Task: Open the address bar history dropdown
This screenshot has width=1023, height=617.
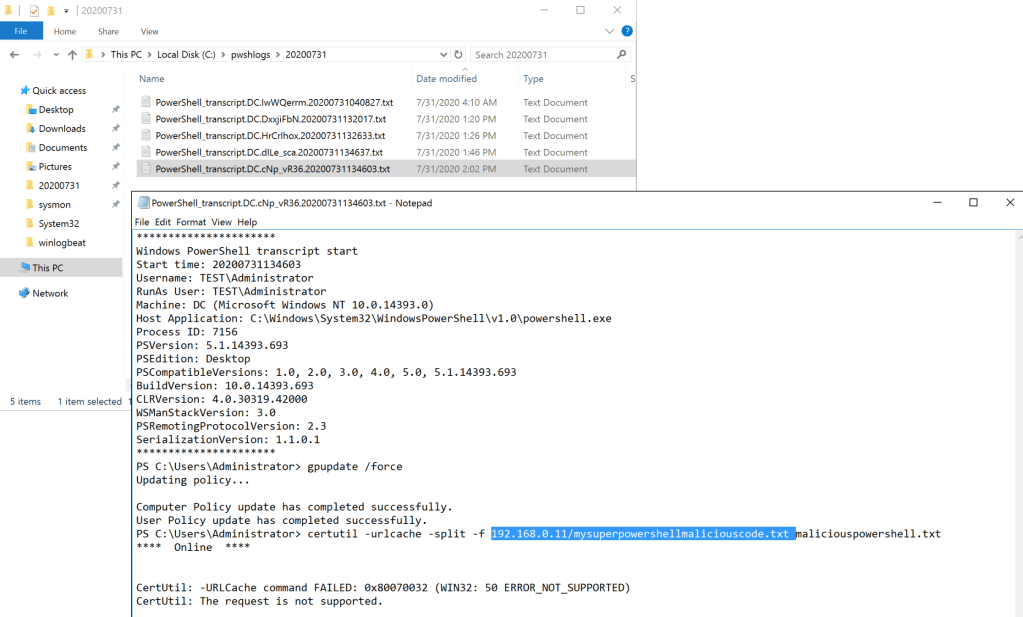Action: pyautogui.click(x=443, y=55)
